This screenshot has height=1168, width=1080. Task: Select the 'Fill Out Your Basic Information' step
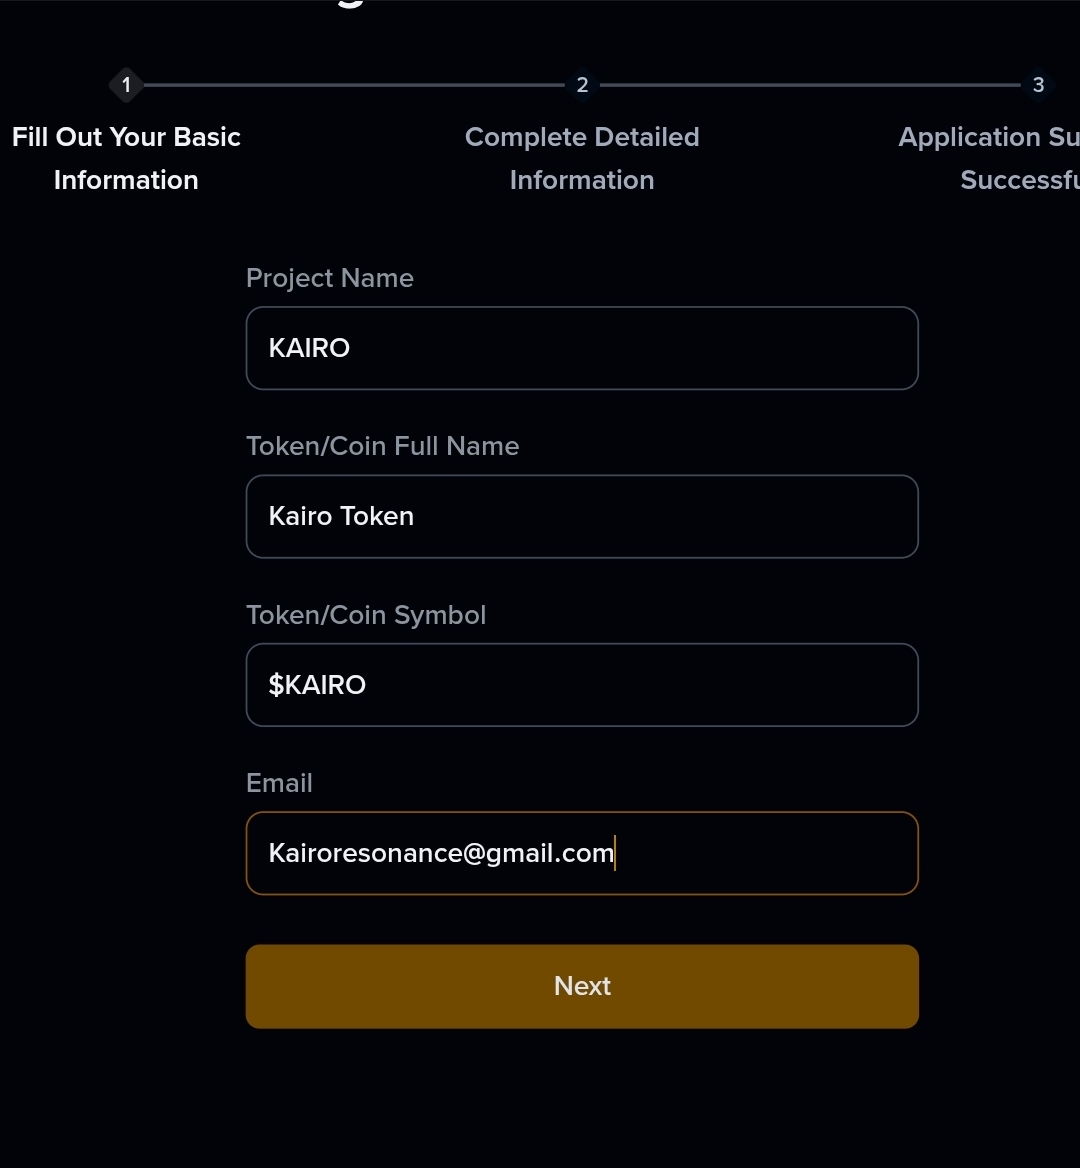(126, 159)
